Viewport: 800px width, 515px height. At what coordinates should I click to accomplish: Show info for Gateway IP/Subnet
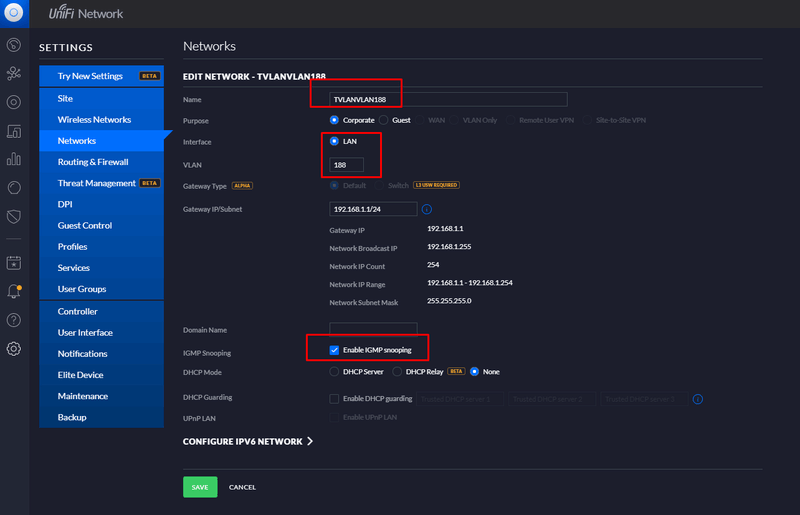click(427, 209)
